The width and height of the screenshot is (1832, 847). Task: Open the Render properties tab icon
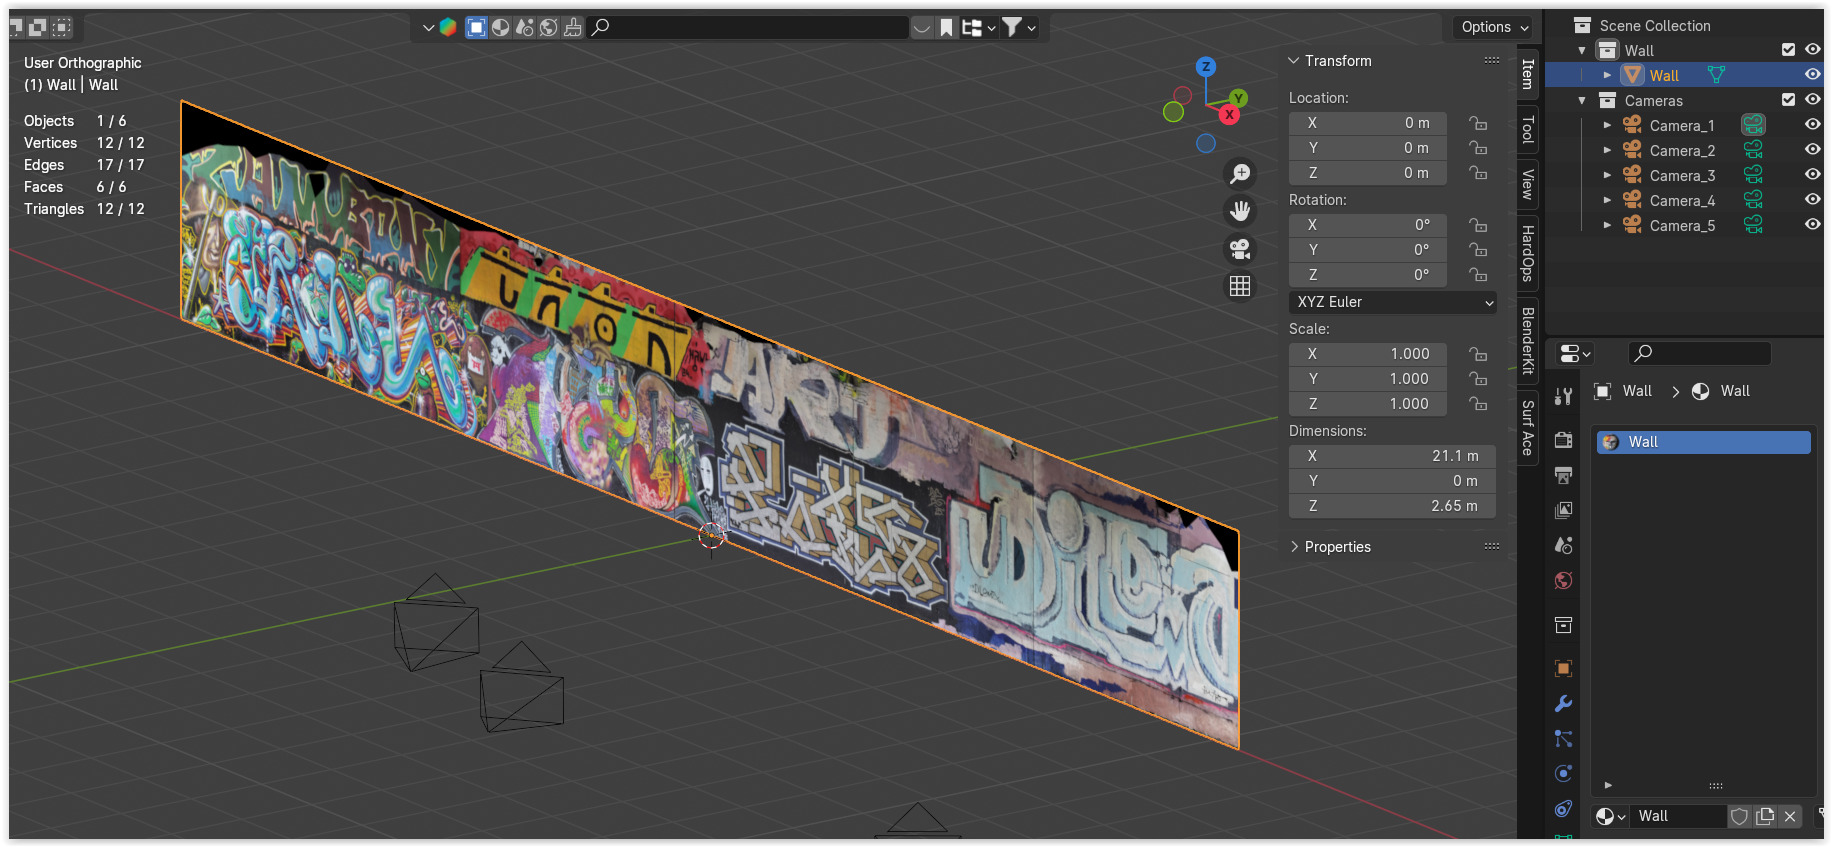coord(1564,440)
